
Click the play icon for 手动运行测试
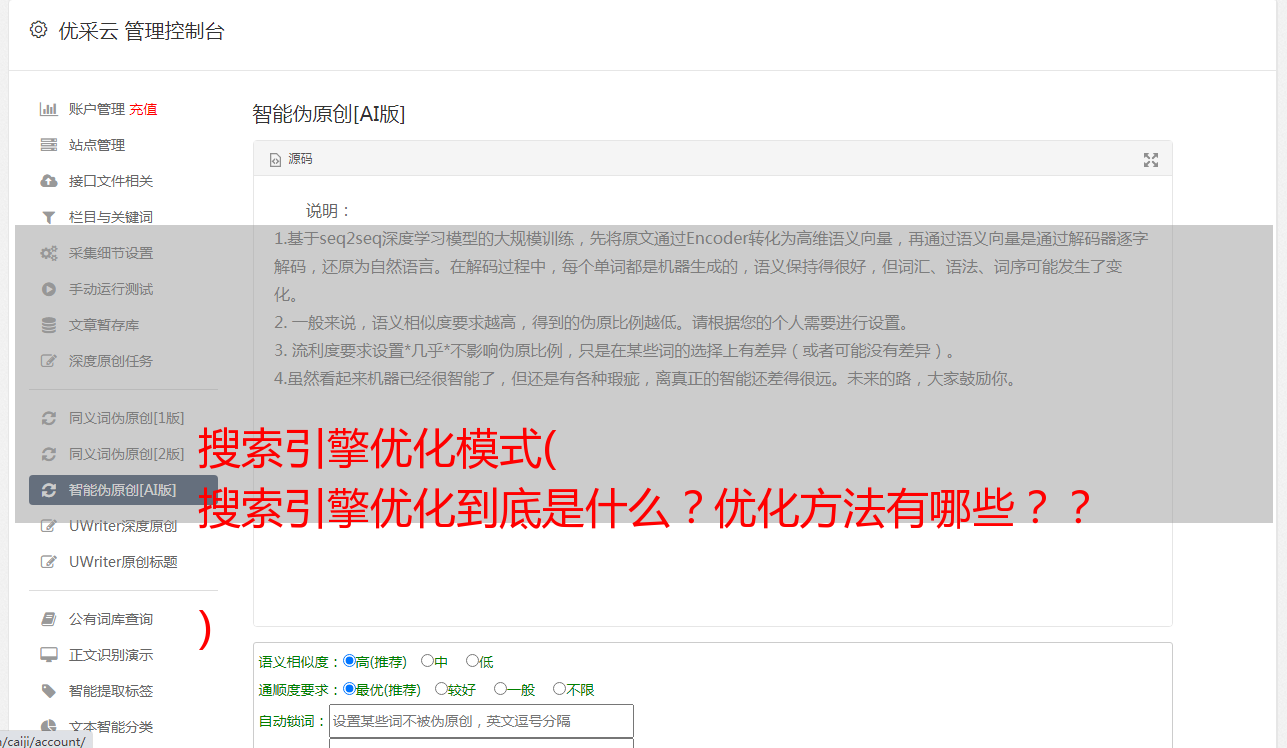(48, 289)
